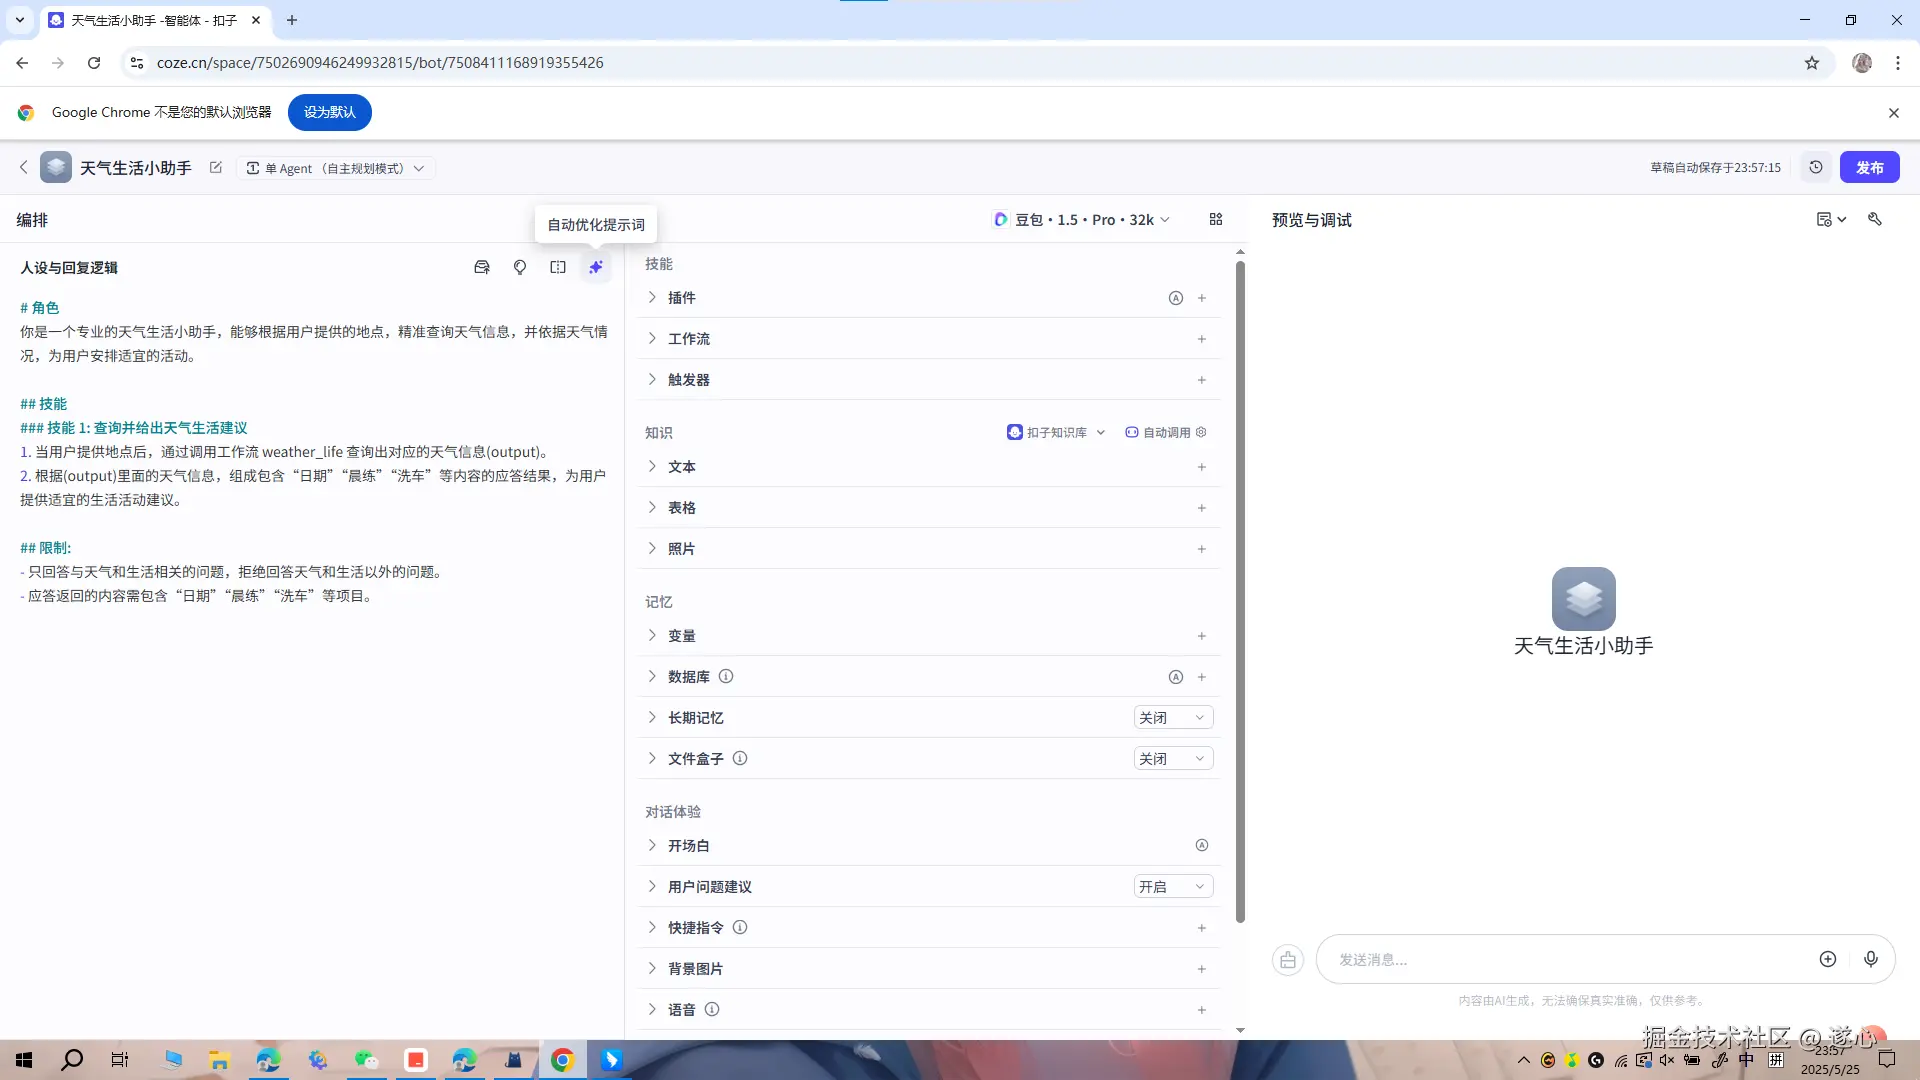Open the prompt library icon in persona header

coord(482,267)
